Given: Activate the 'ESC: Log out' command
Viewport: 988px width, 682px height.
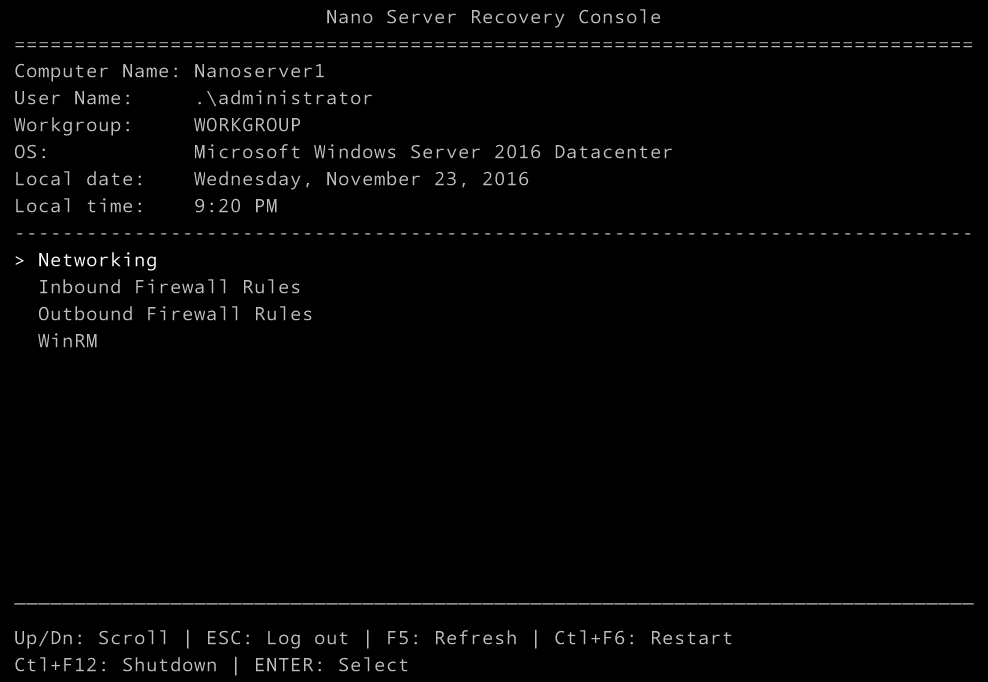Looking at the screenshot, I should click(x=272, y=638).
